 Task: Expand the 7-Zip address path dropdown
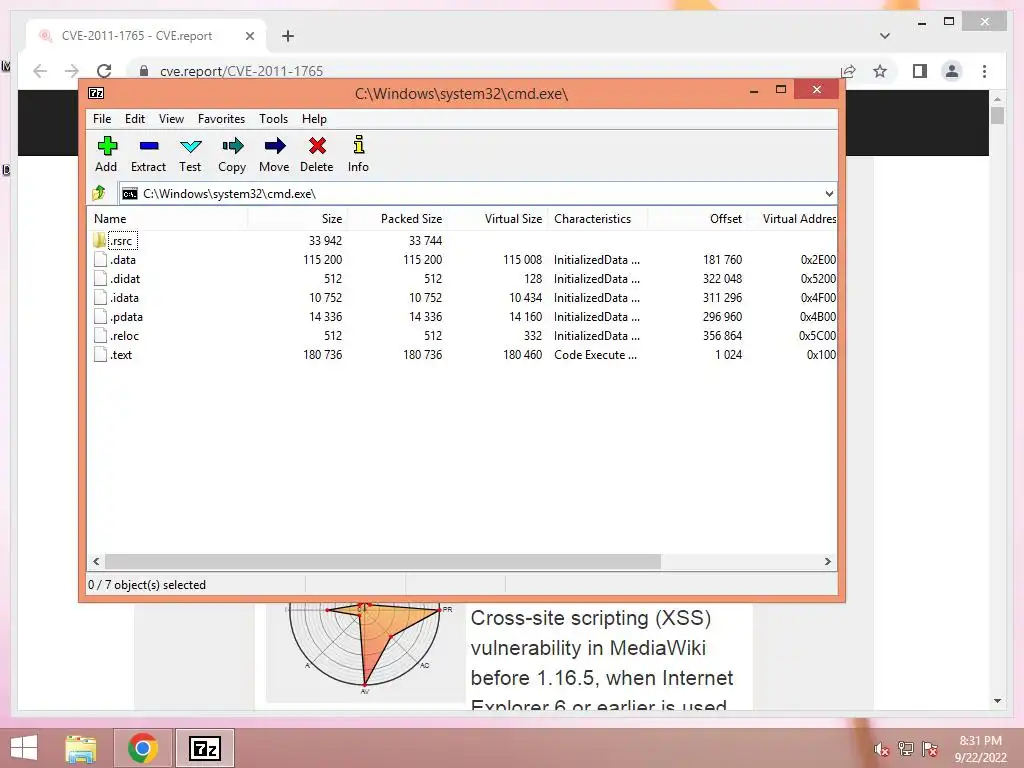point(829,193)
